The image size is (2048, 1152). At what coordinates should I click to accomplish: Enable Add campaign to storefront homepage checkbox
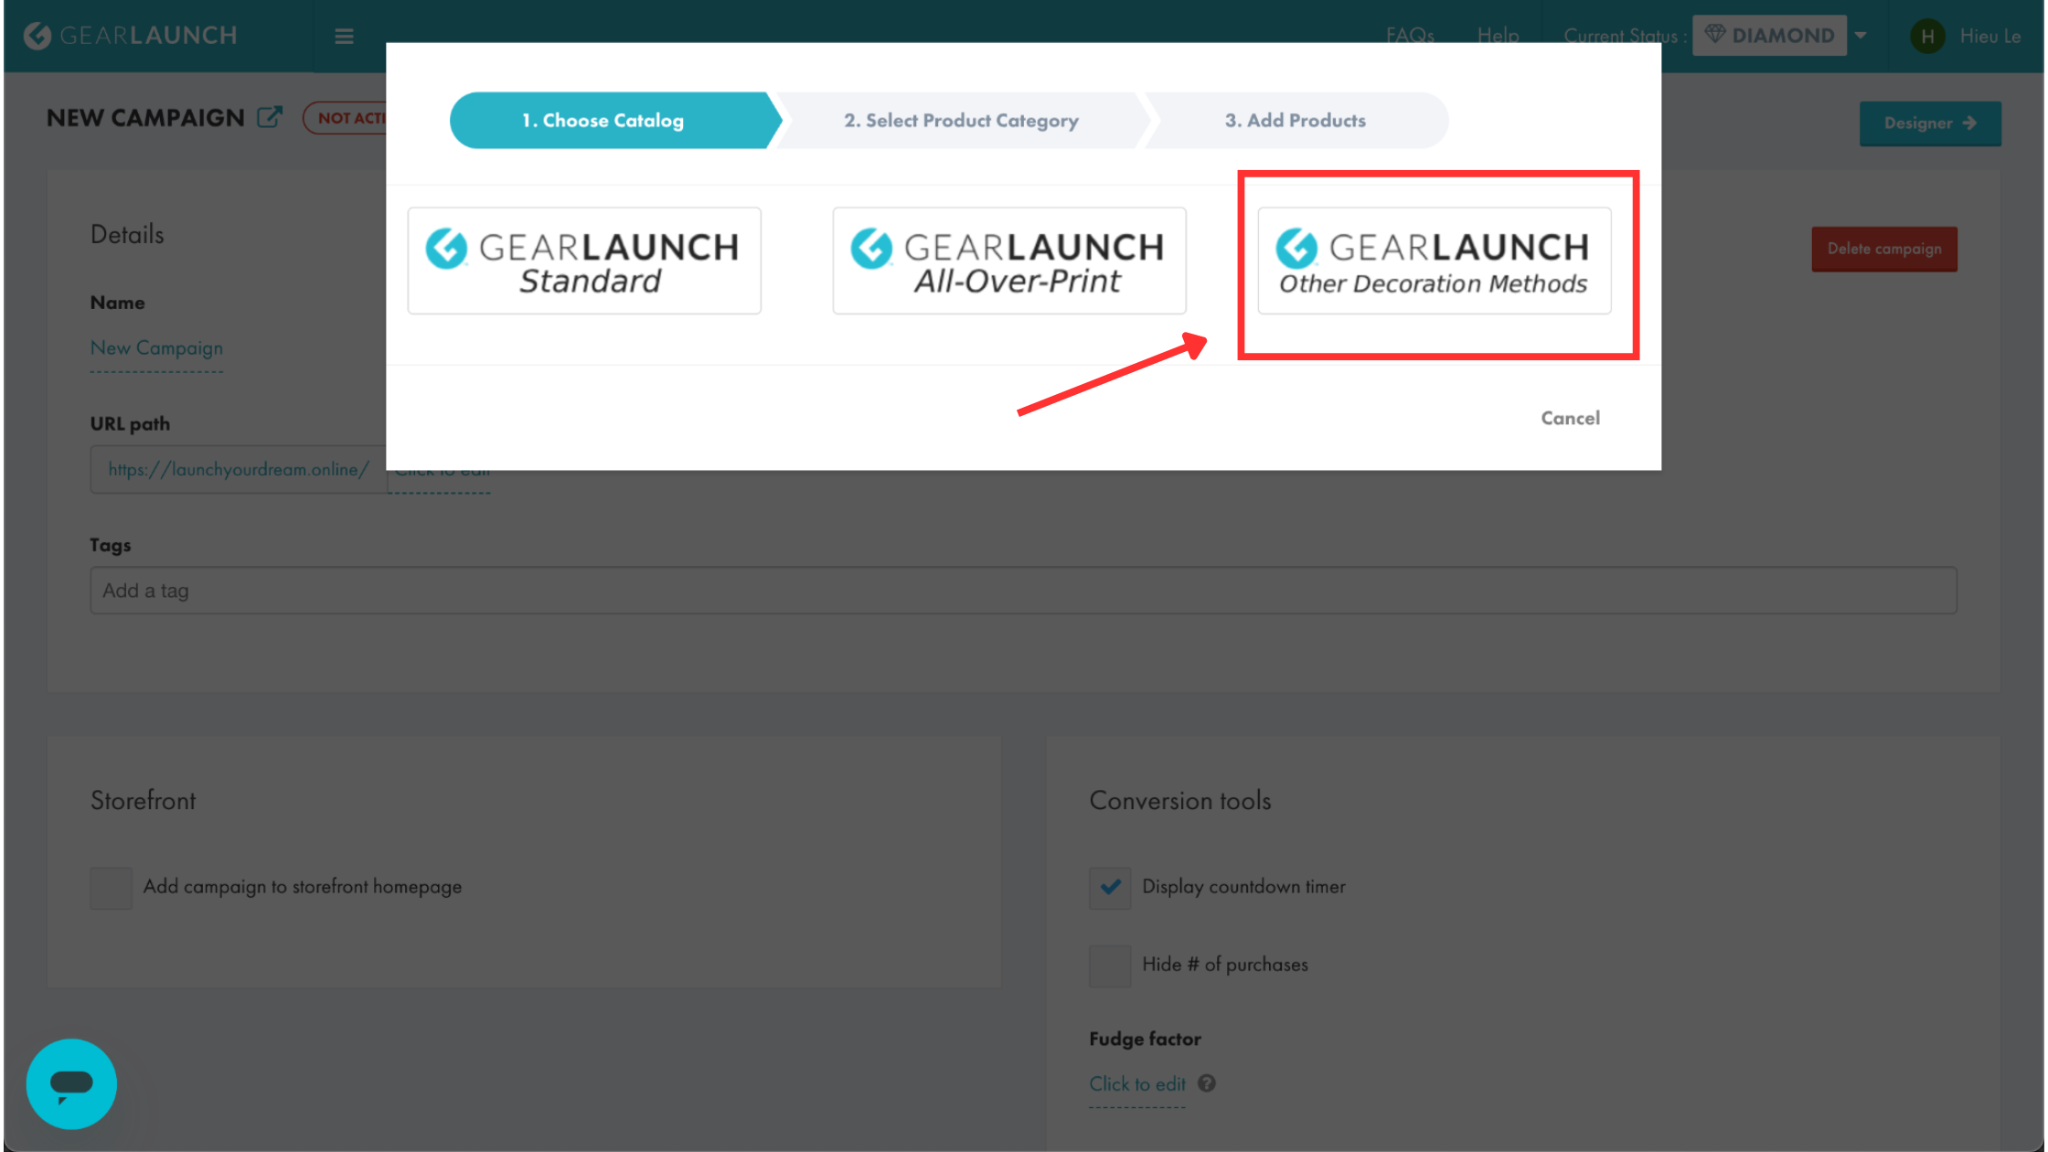pos(111,888)
